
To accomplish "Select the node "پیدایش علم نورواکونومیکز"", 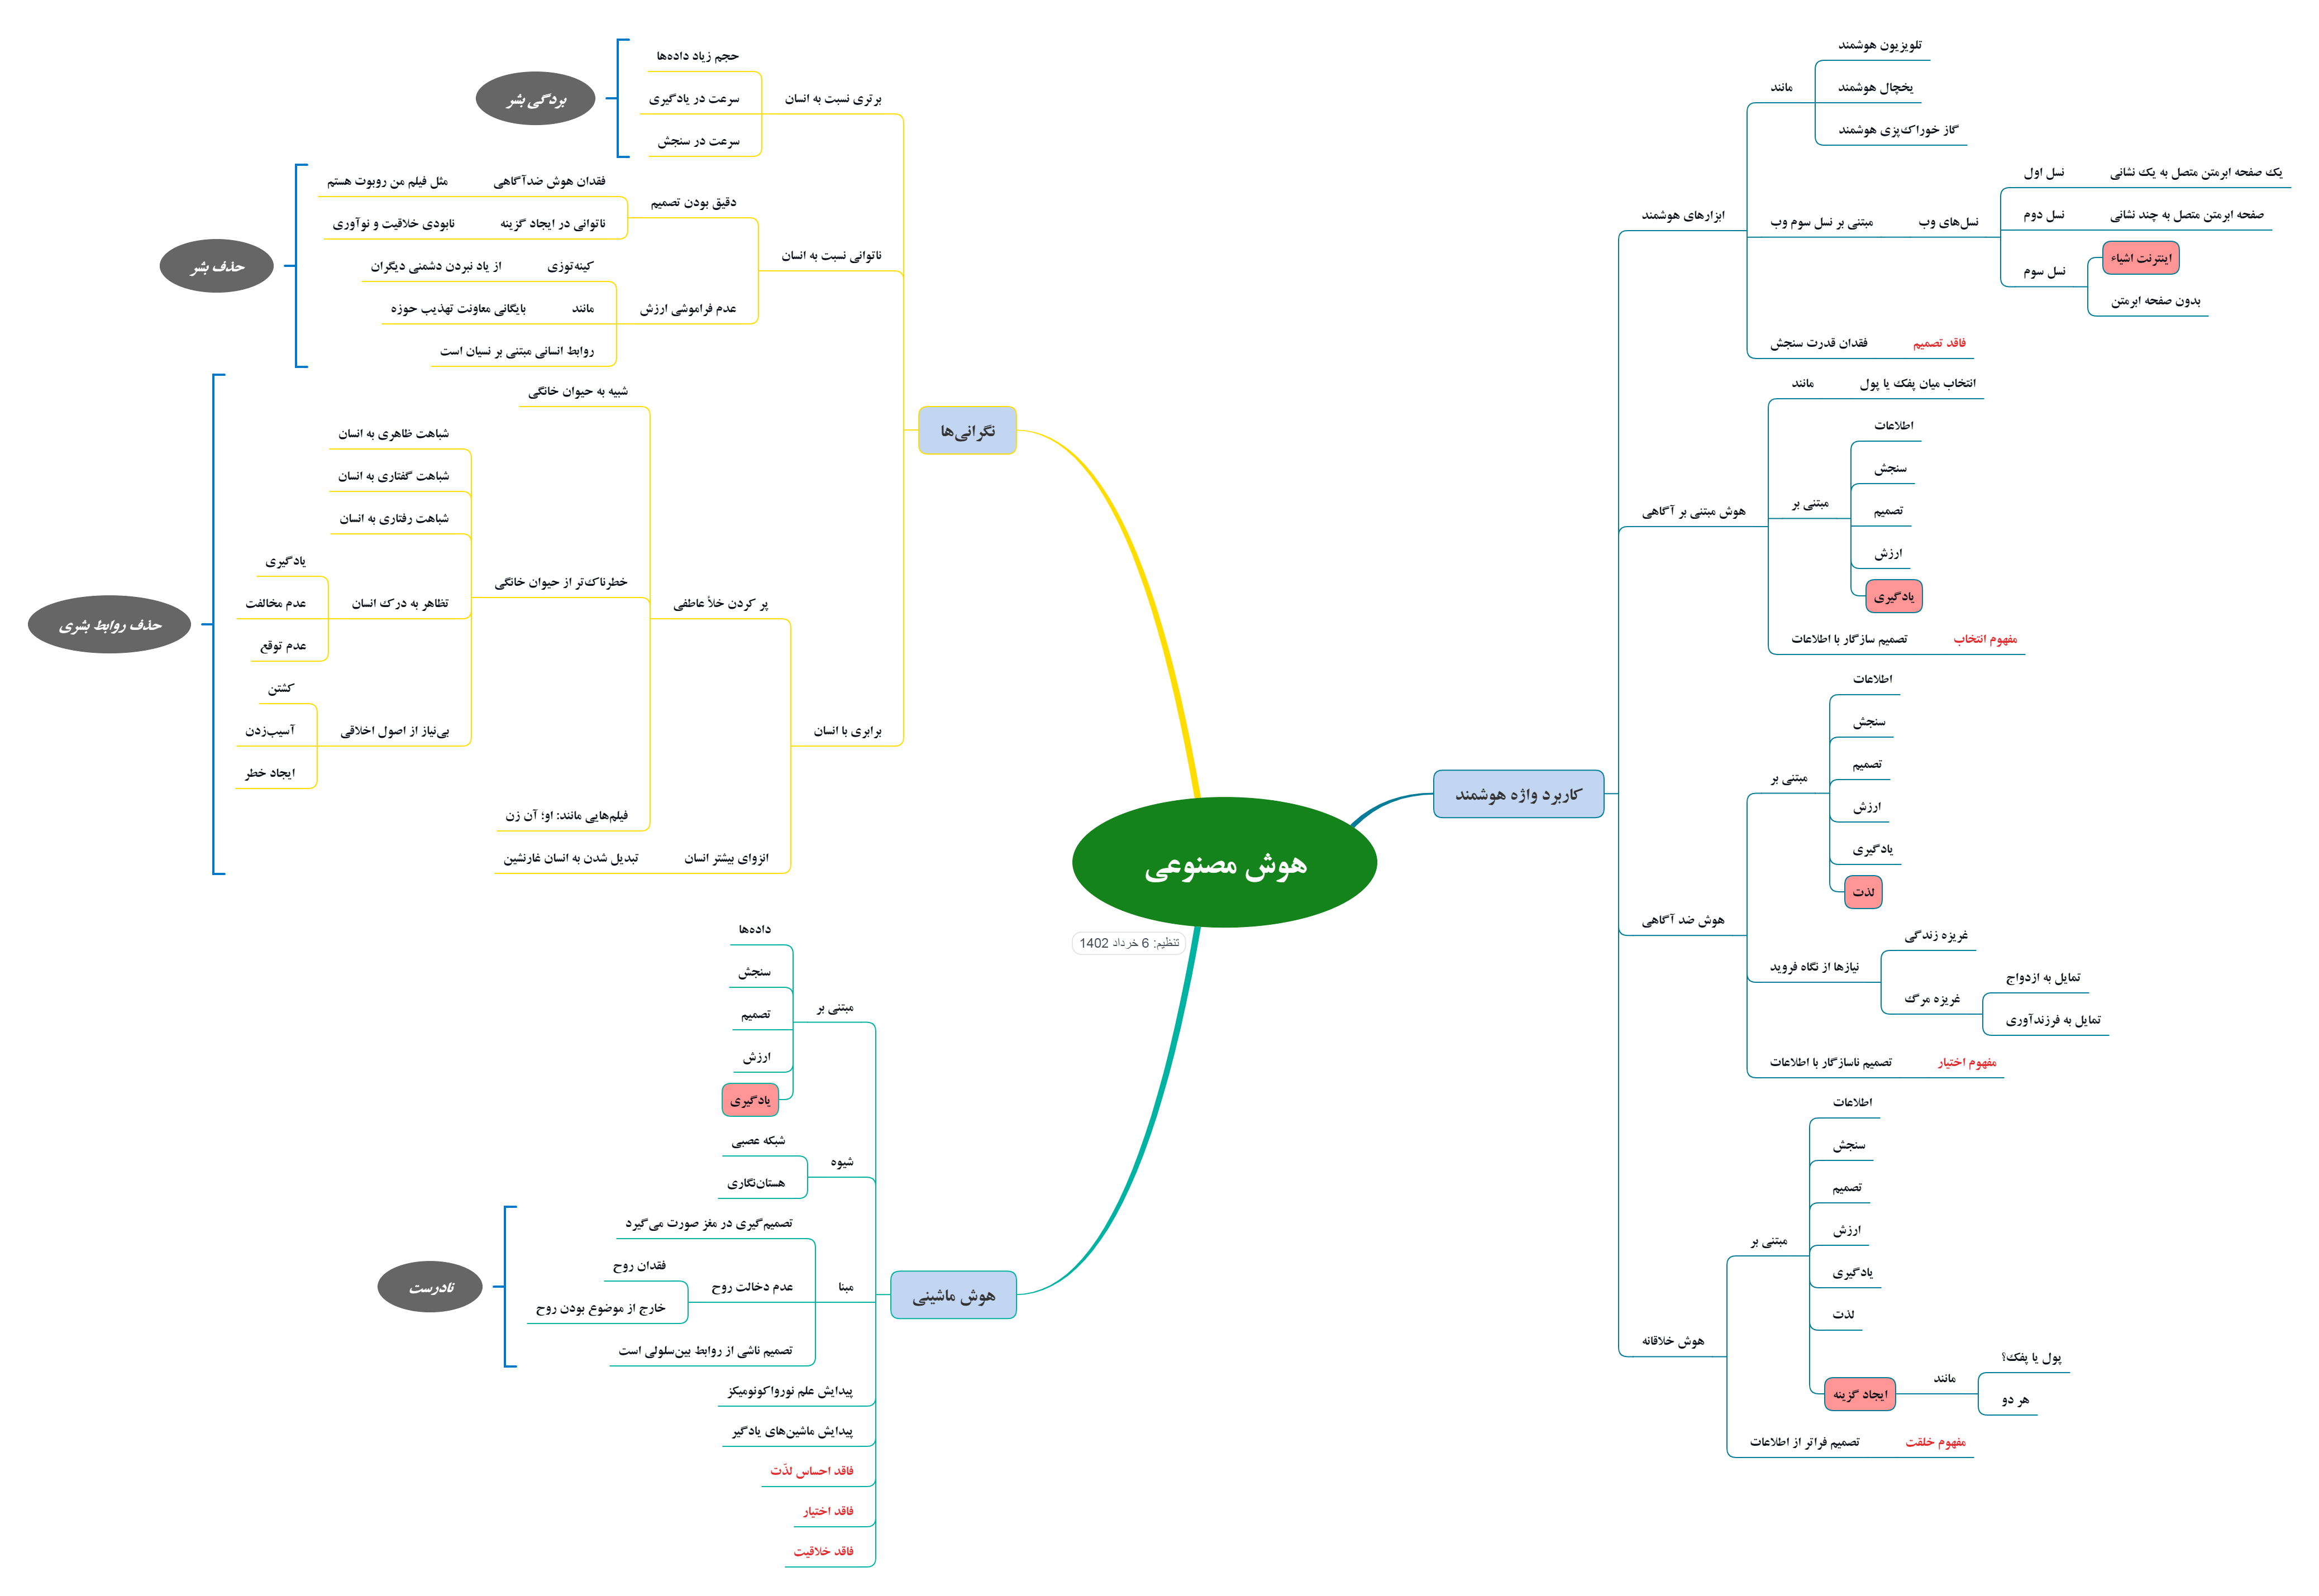I will [790, 1391].
